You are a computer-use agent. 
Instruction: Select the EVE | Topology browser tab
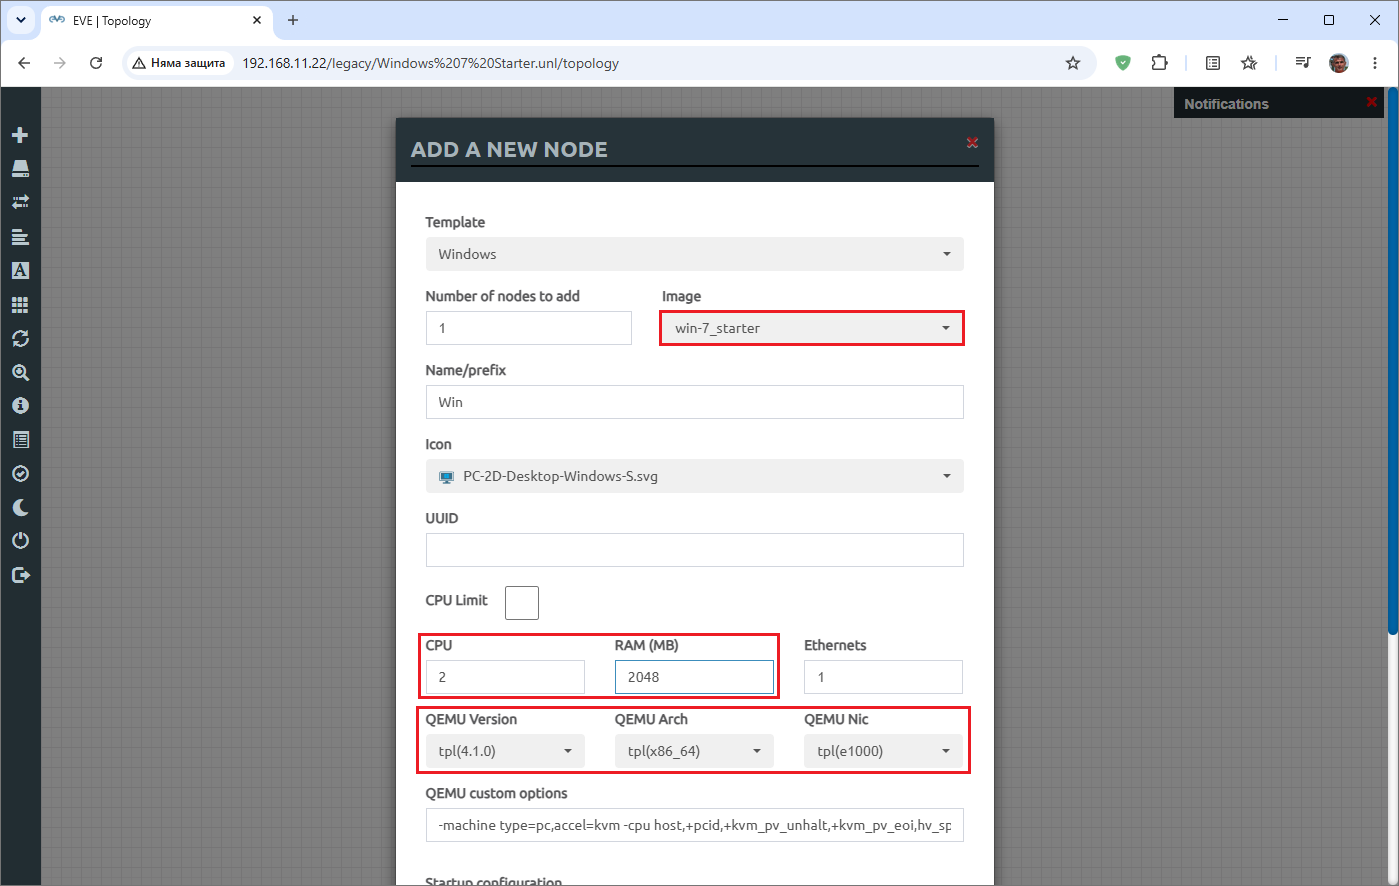coord(157,20)
